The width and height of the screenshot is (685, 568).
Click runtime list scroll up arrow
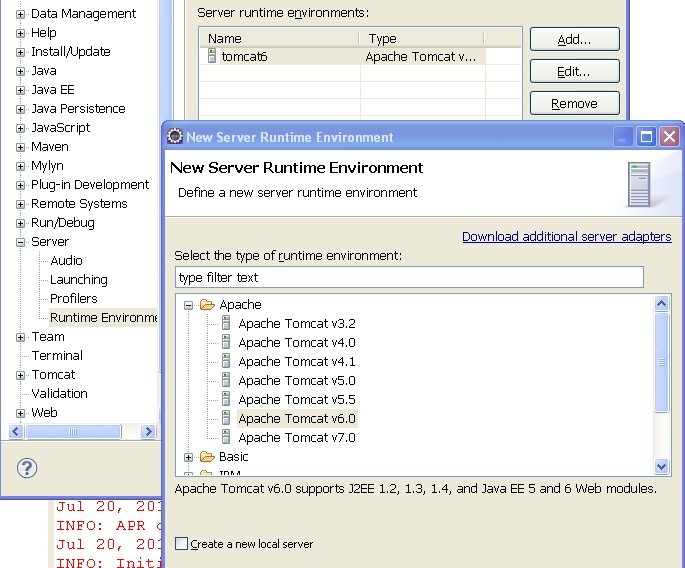tap(661, 303)
